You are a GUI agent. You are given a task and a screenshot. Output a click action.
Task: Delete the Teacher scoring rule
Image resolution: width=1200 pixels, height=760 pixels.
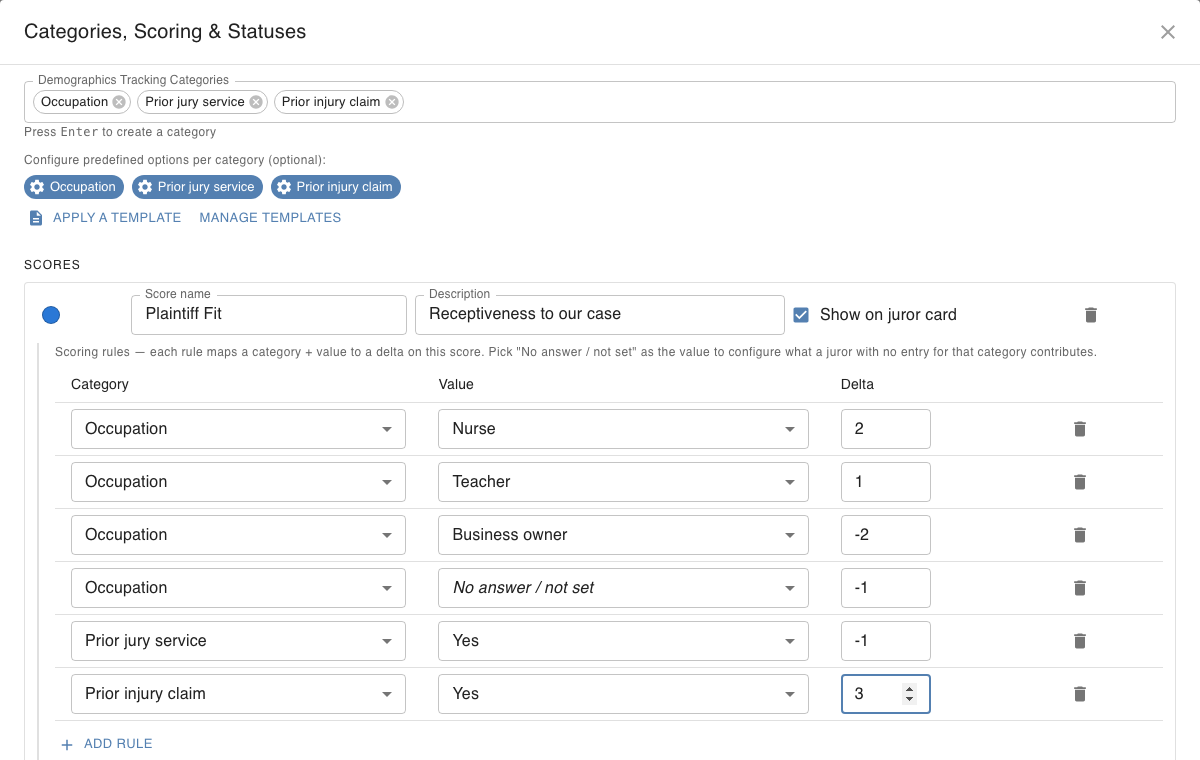(1080, 482)
